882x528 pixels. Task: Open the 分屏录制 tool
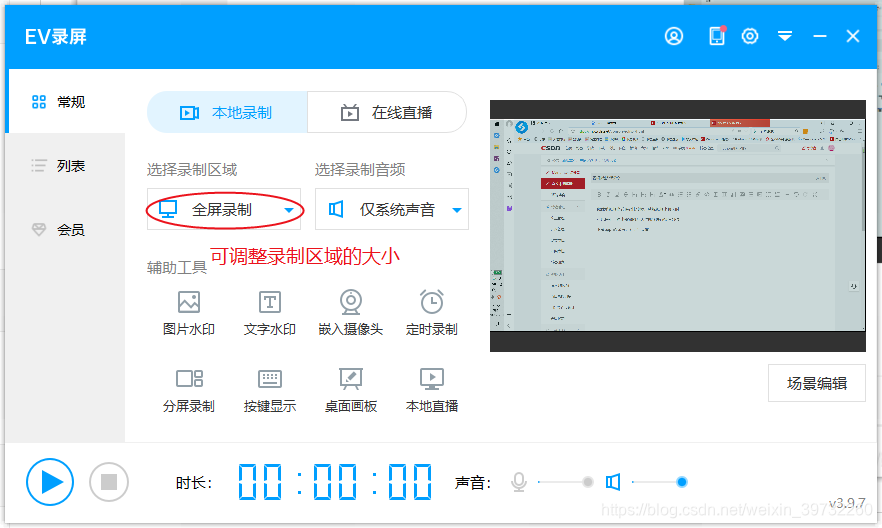point(188,390)
